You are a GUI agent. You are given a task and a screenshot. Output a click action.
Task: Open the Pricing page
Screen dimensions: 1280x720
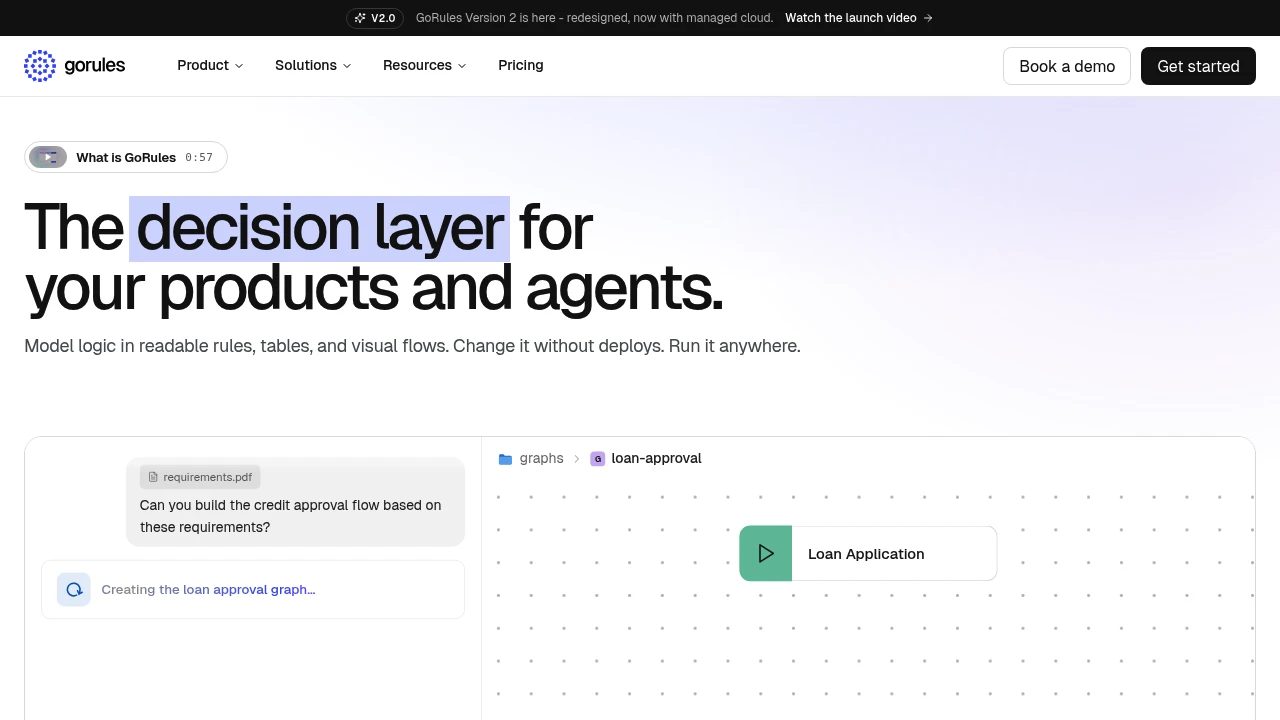coord(521,65)
